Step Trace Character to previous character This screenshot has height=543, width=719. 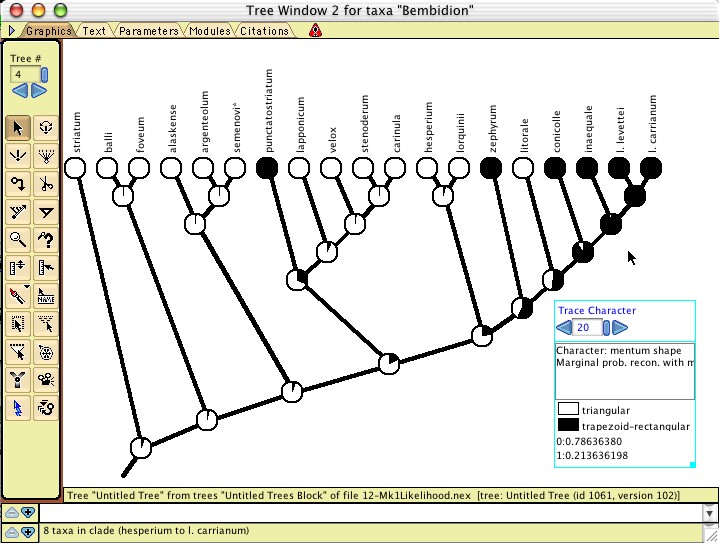click(564, 327)
